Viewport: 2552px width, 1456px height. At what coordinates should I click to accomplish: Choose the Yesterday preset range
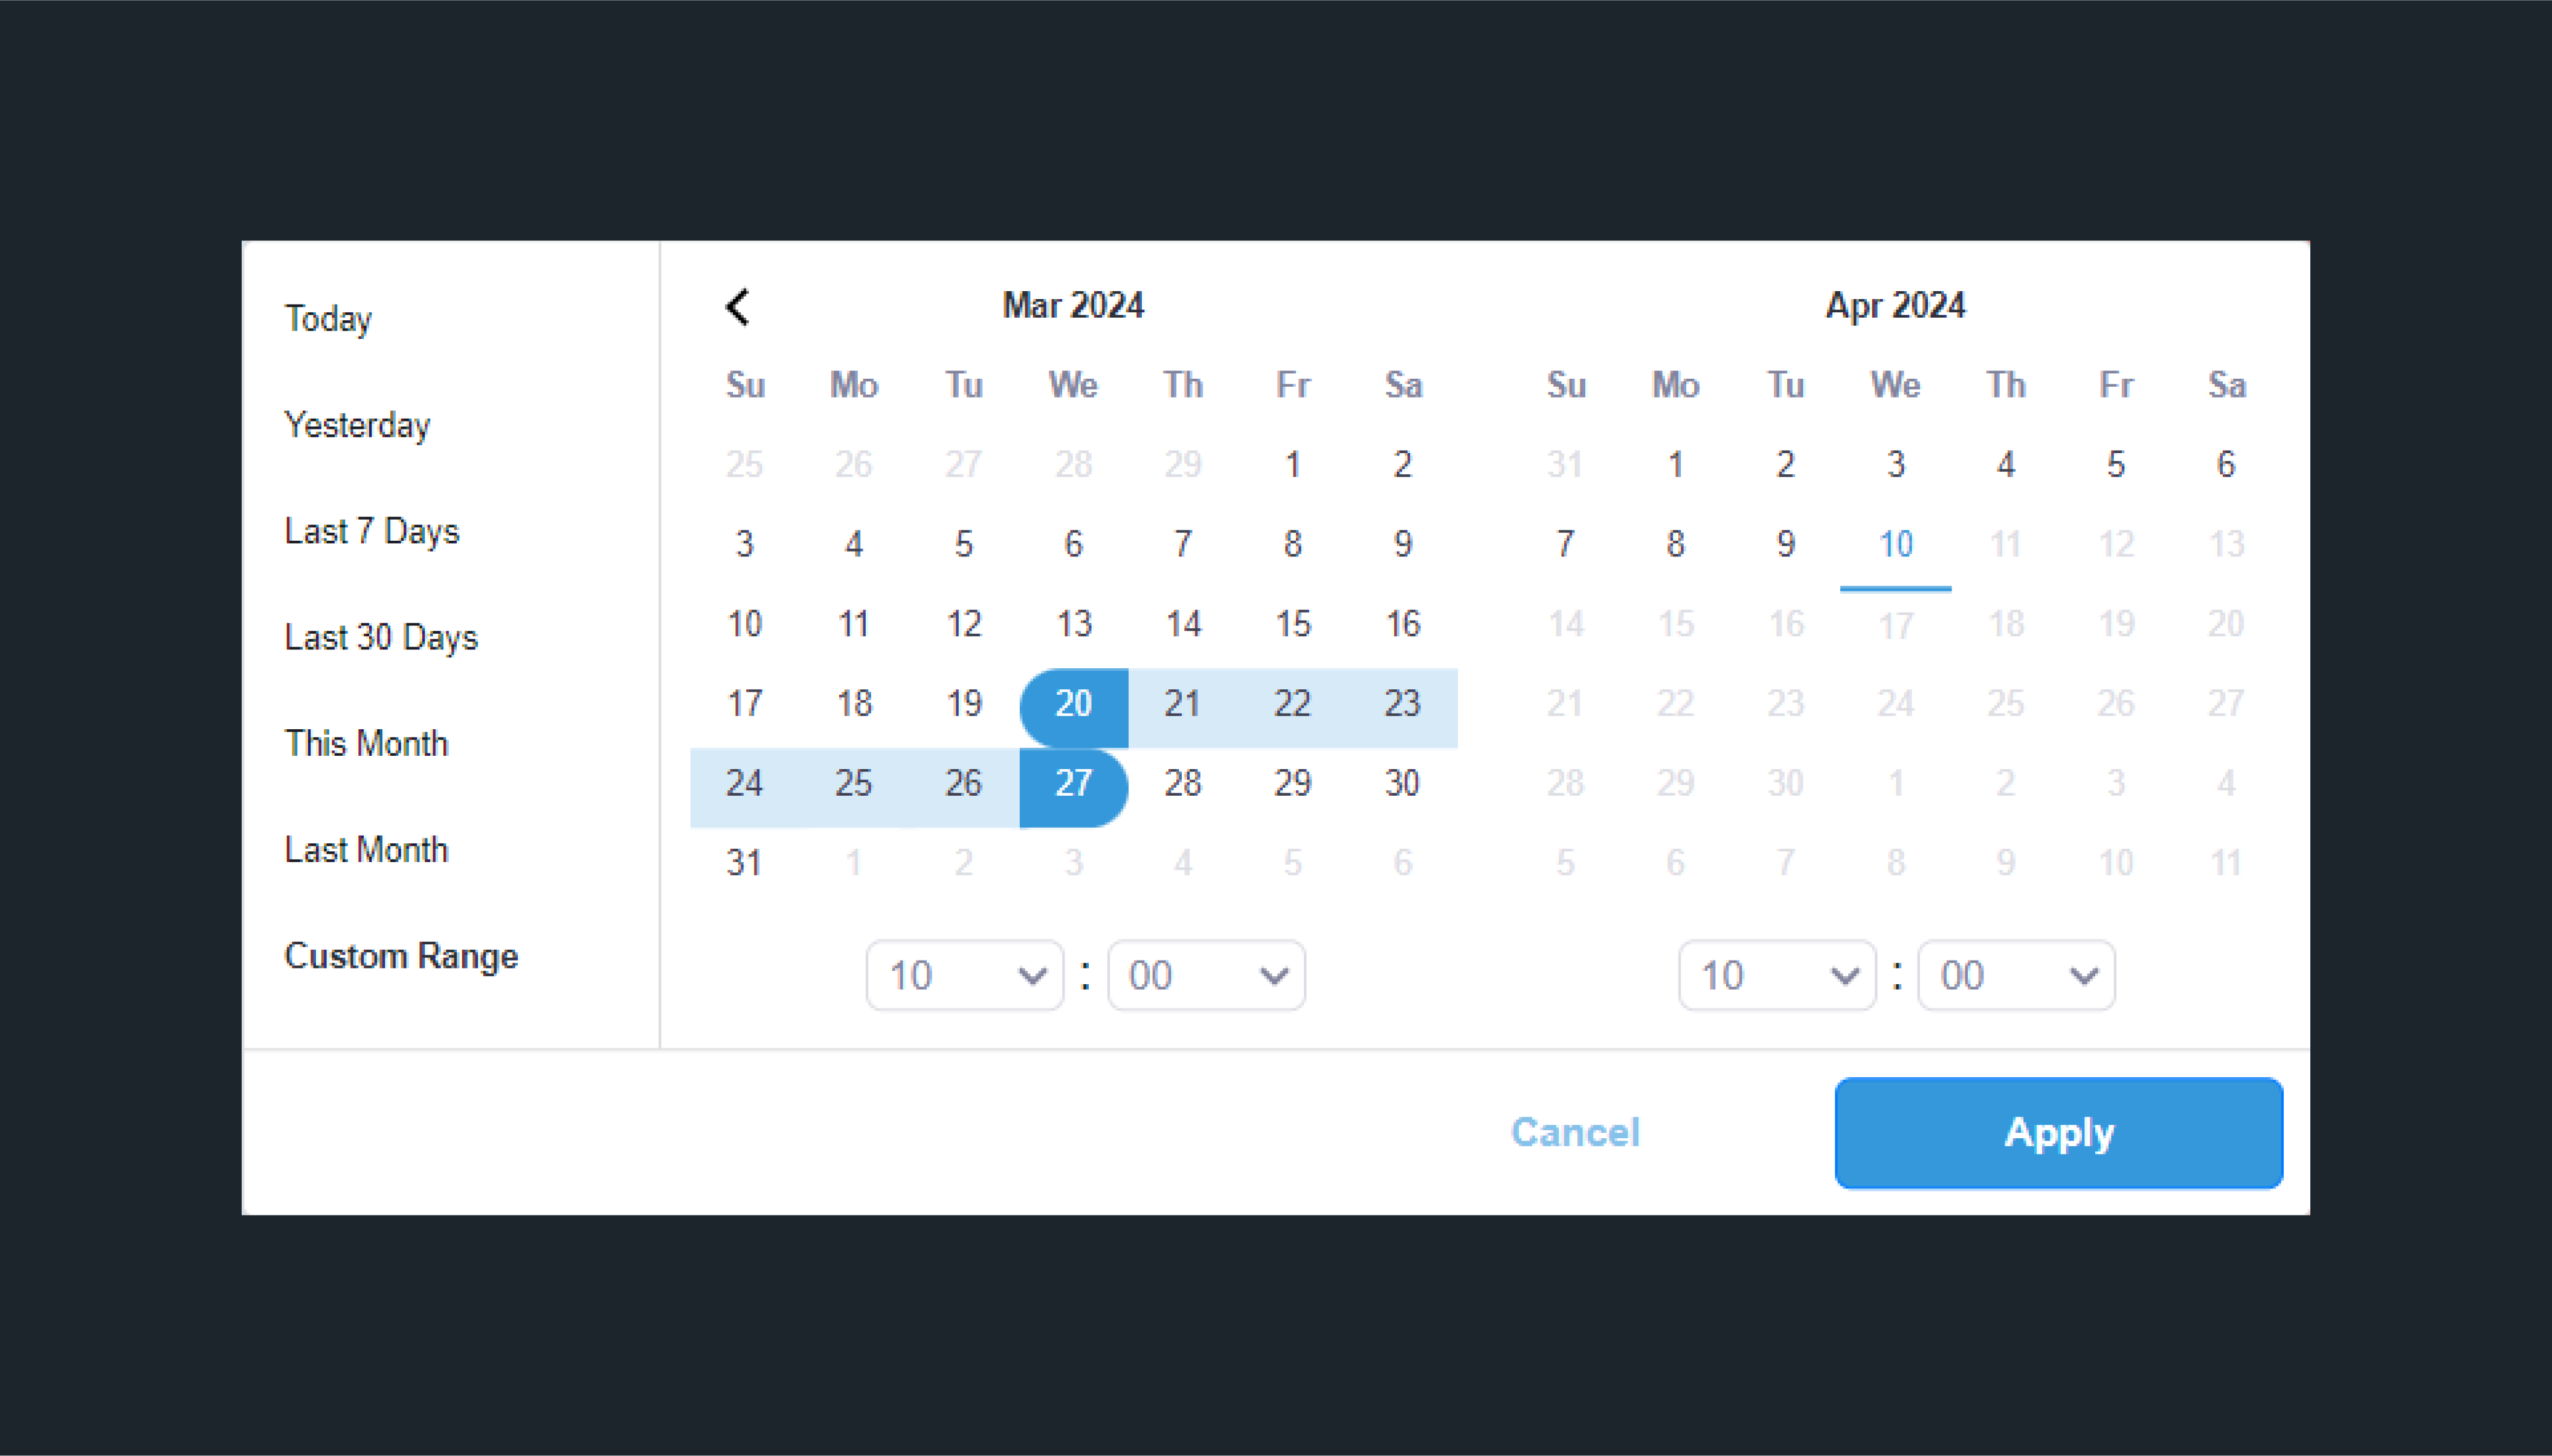(357, 425)
